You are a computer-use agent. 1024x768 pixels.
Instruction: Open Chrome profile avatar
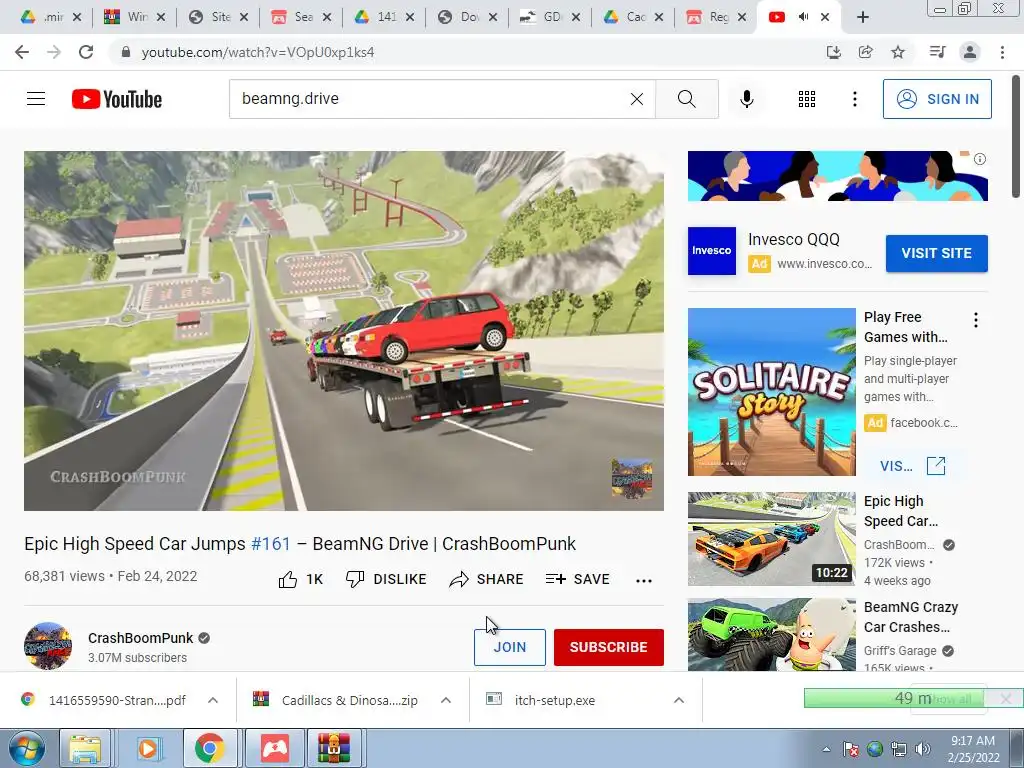click(x=970, y=52)
